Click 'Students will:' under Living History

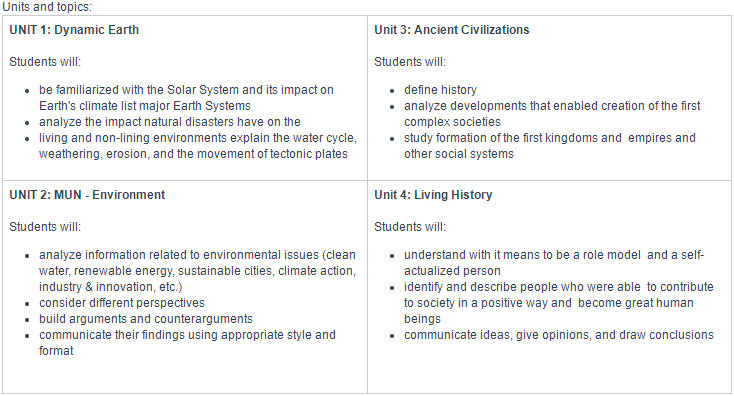(410, 227)
